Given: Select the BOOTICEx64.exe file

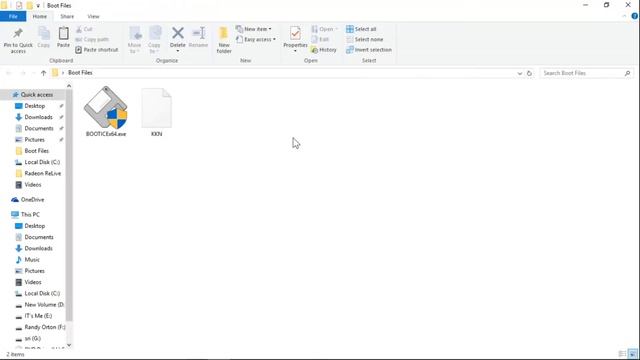Looking at the screenshot, I should coord(106,111).
